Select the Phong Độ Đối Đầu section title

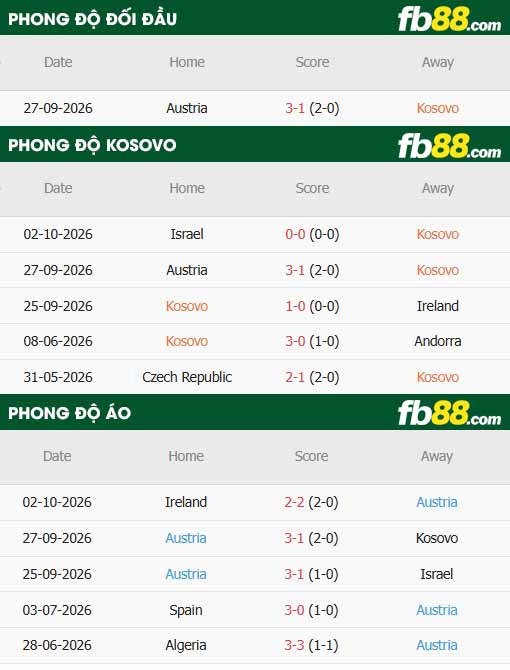92,19
